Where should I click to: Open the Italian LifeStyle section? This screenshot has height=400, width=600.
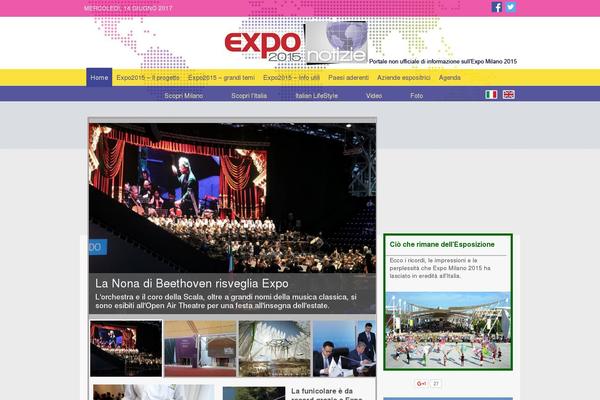[x=316, y=96]
